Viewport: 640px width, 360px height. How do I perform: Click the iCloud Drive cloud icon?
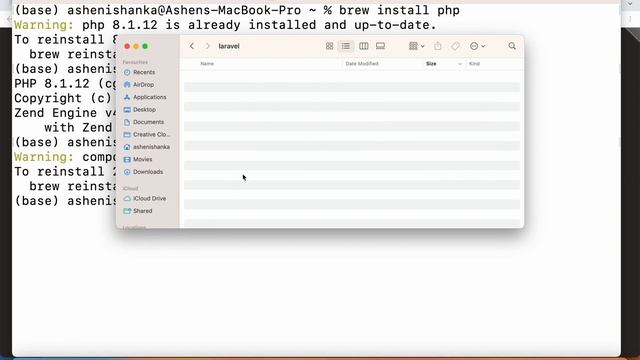[127, 198]
